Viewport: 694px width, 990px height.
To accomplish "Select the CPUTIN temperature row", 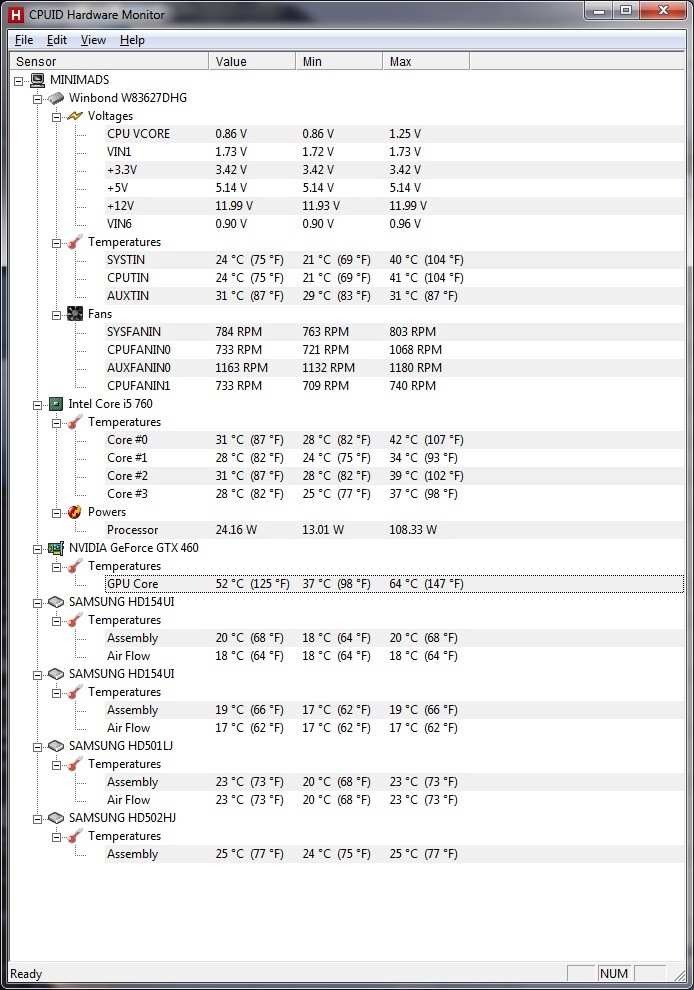I will (394, 278).
